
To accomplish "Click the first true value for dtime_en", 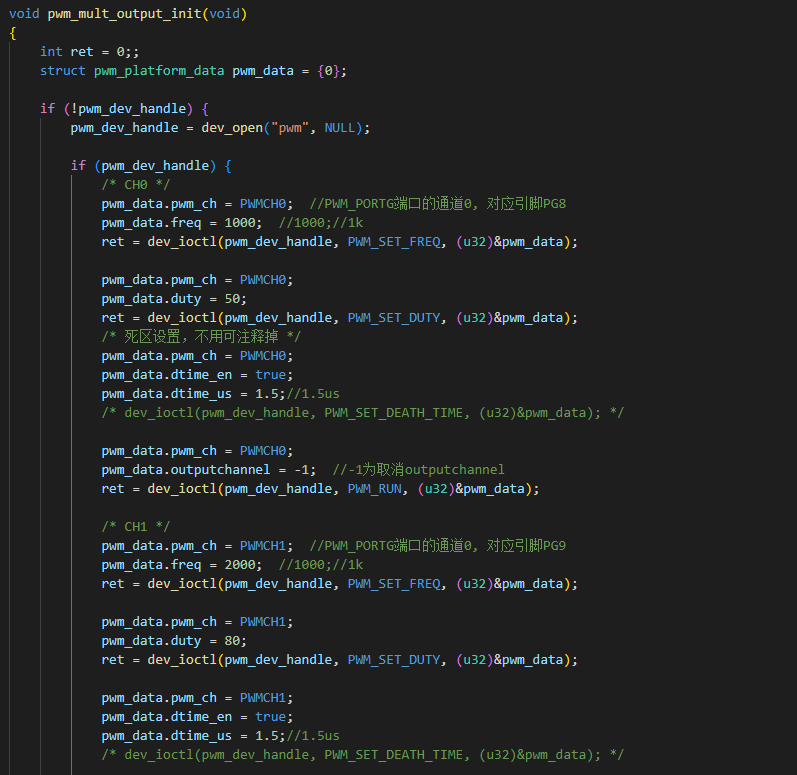I will click(270, 375).
